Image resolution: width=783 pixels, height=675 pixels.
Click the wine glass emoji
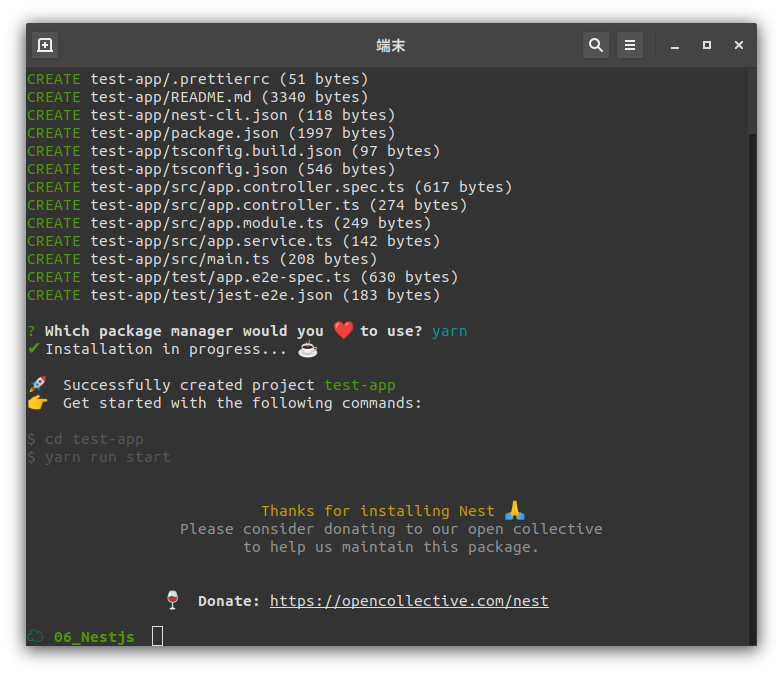coord(172,600)
